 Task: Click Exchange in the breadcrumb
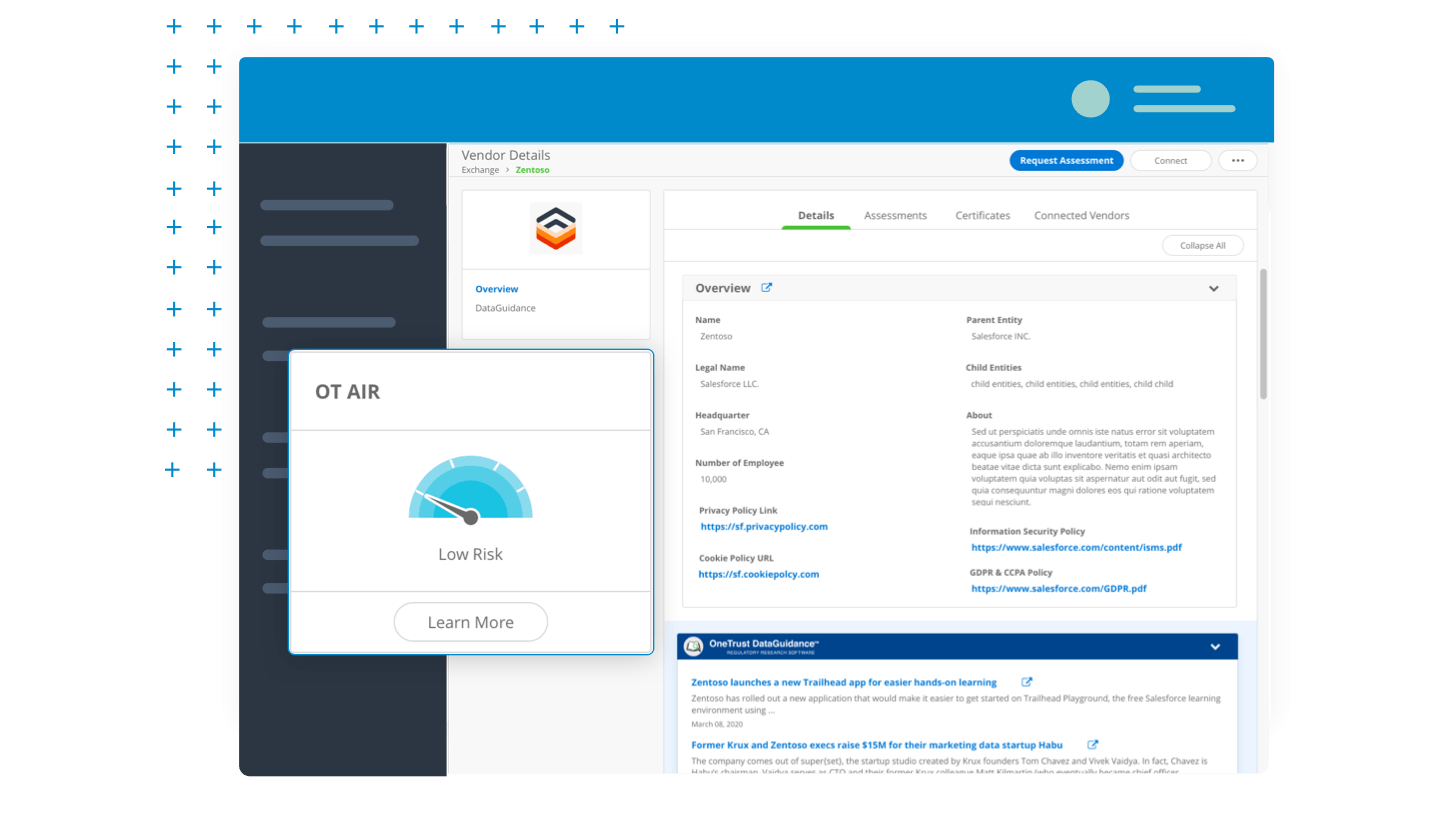pyautogui.click(x=480, y=170)
